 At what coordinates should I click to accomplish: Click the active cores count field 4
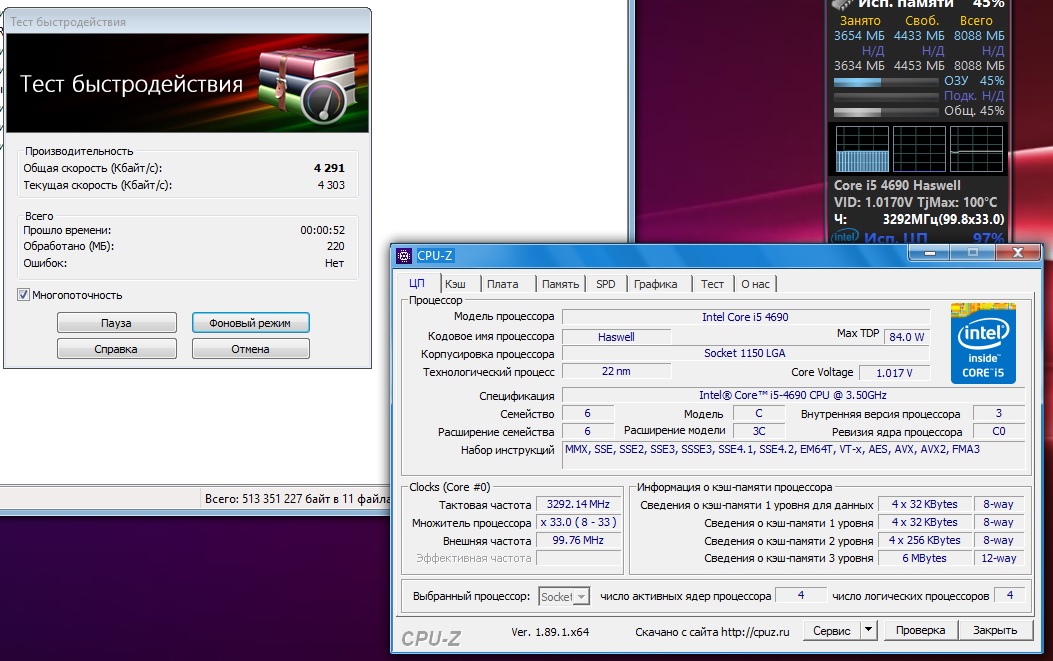pyautogui.click(x=800, y=595)
